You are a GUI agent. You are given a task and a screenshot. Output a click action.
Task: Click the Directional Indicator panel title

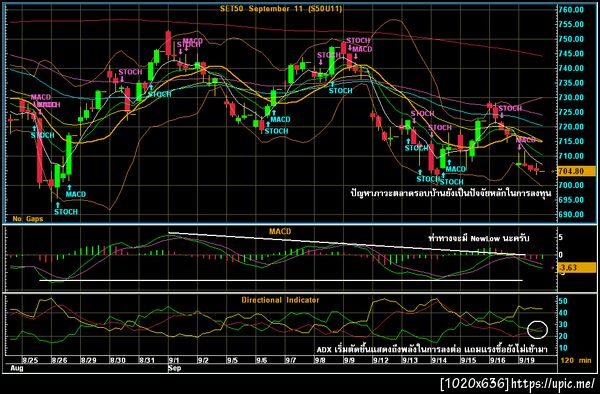tap(280, 300)
